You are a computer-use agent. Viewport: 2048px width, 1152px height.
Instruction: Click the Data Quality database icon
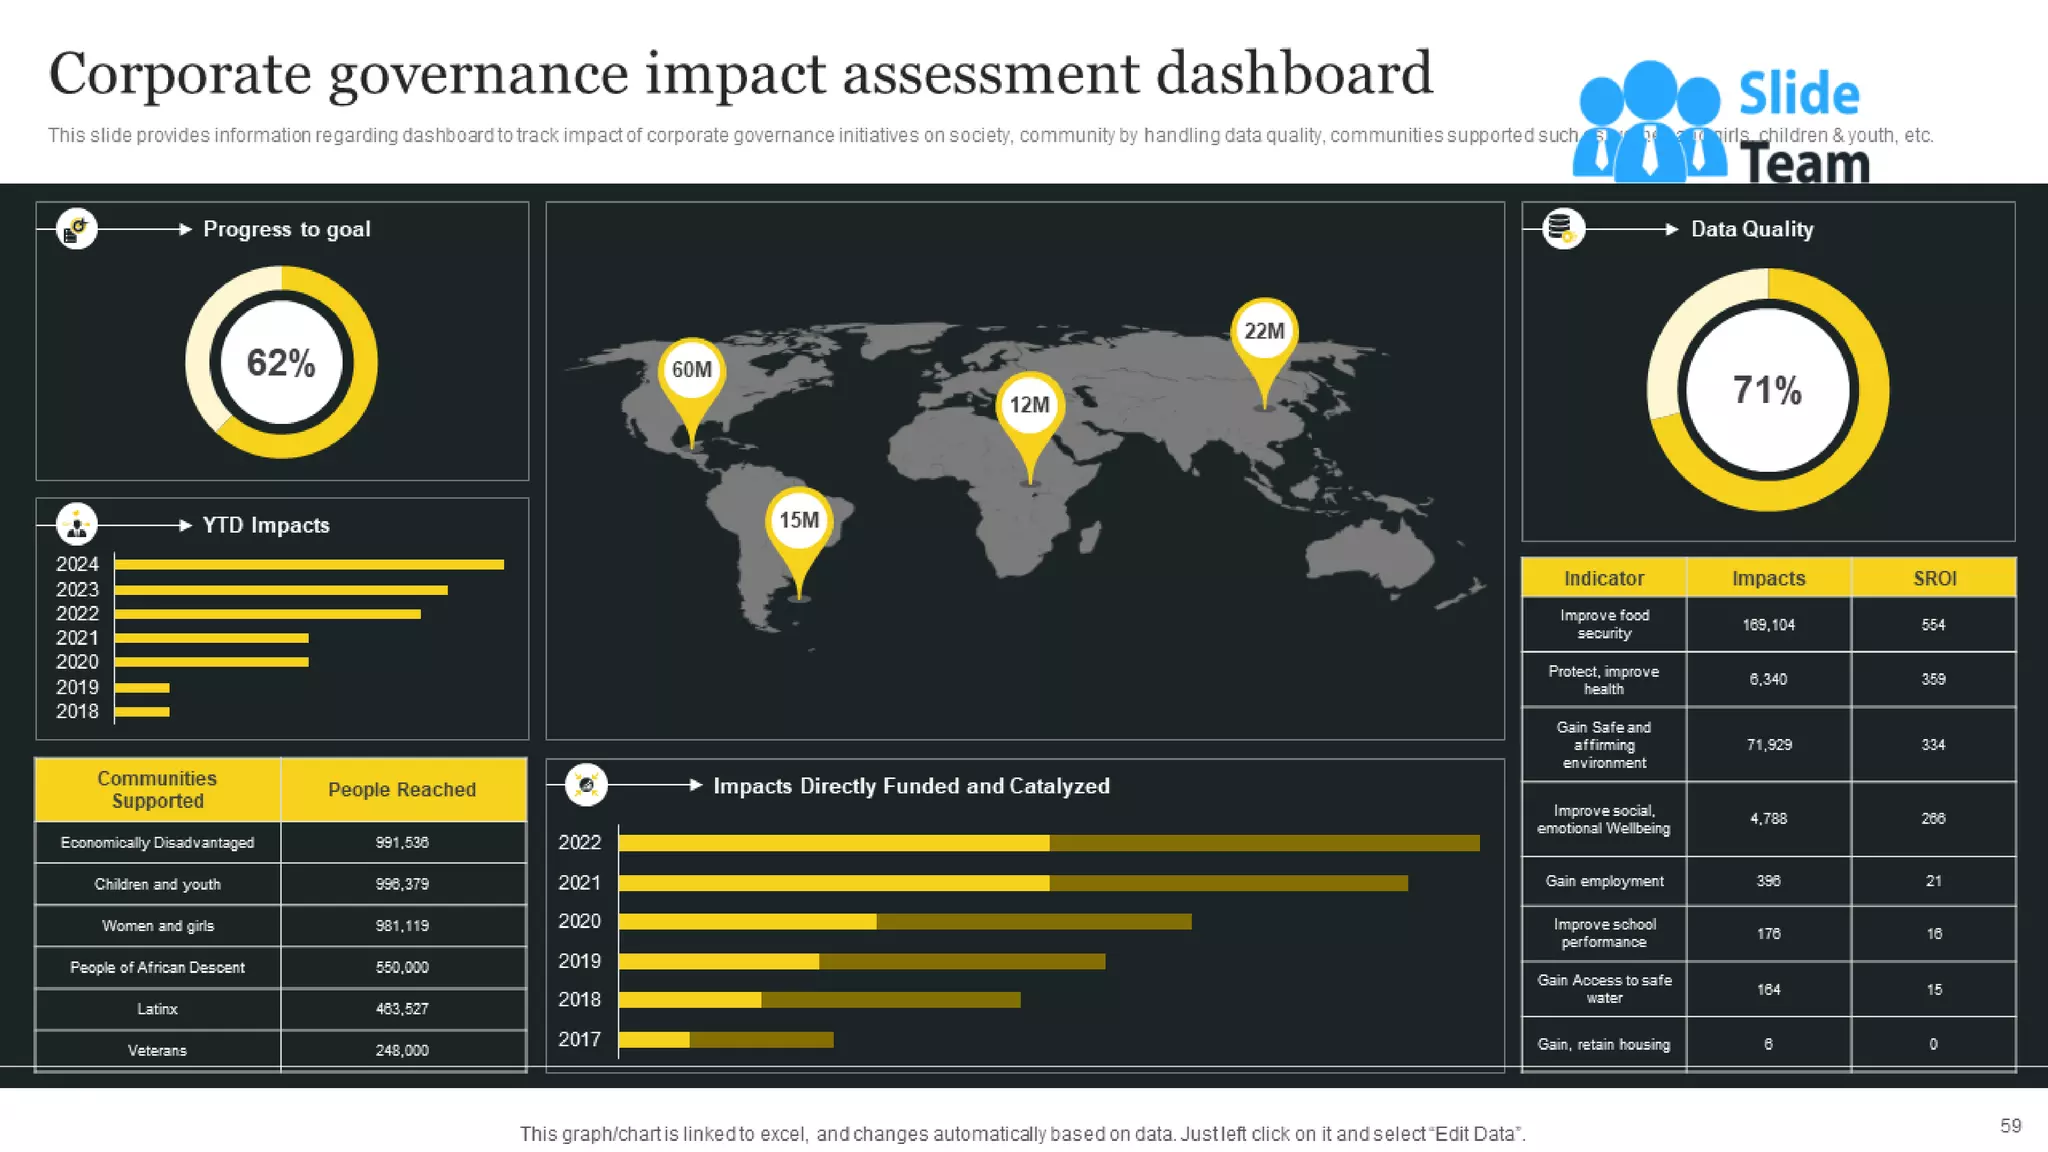click(1563, 229)
